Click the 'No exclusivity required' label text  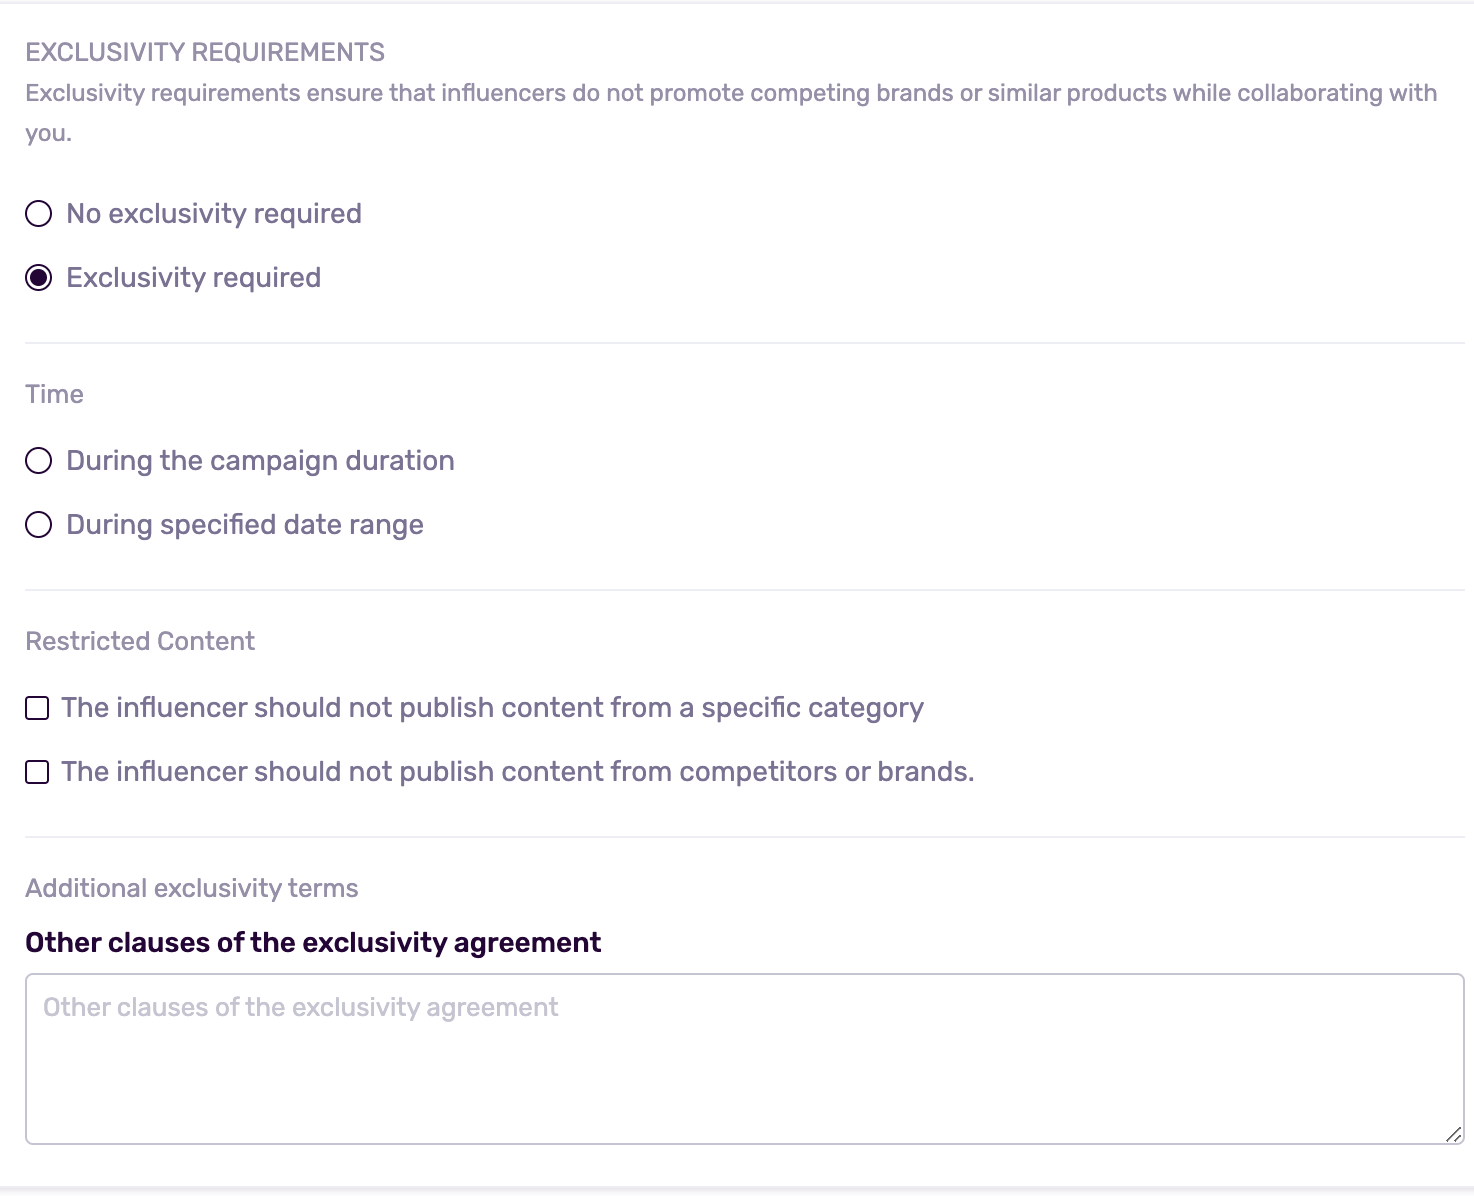(214, 214)
